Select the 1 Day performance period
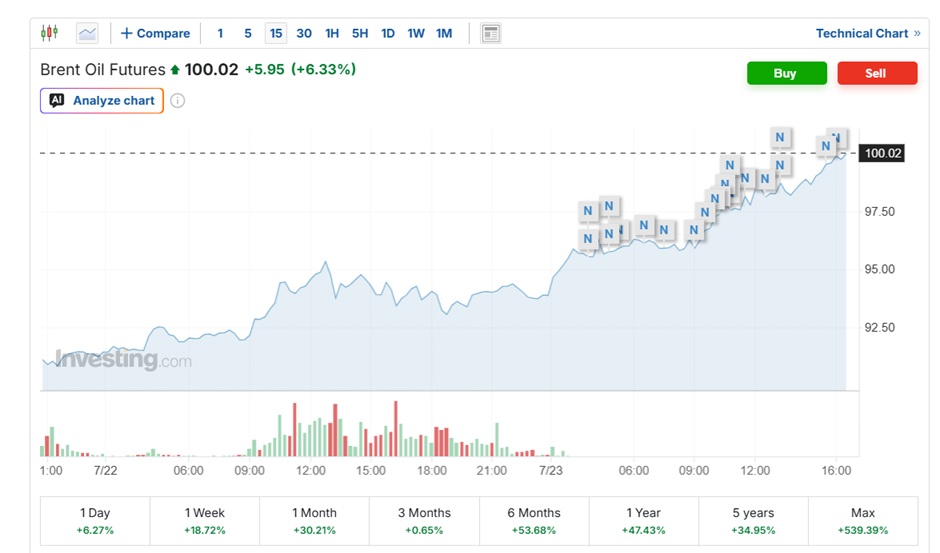Screen dimensions: 940x553 pos(95,521)
